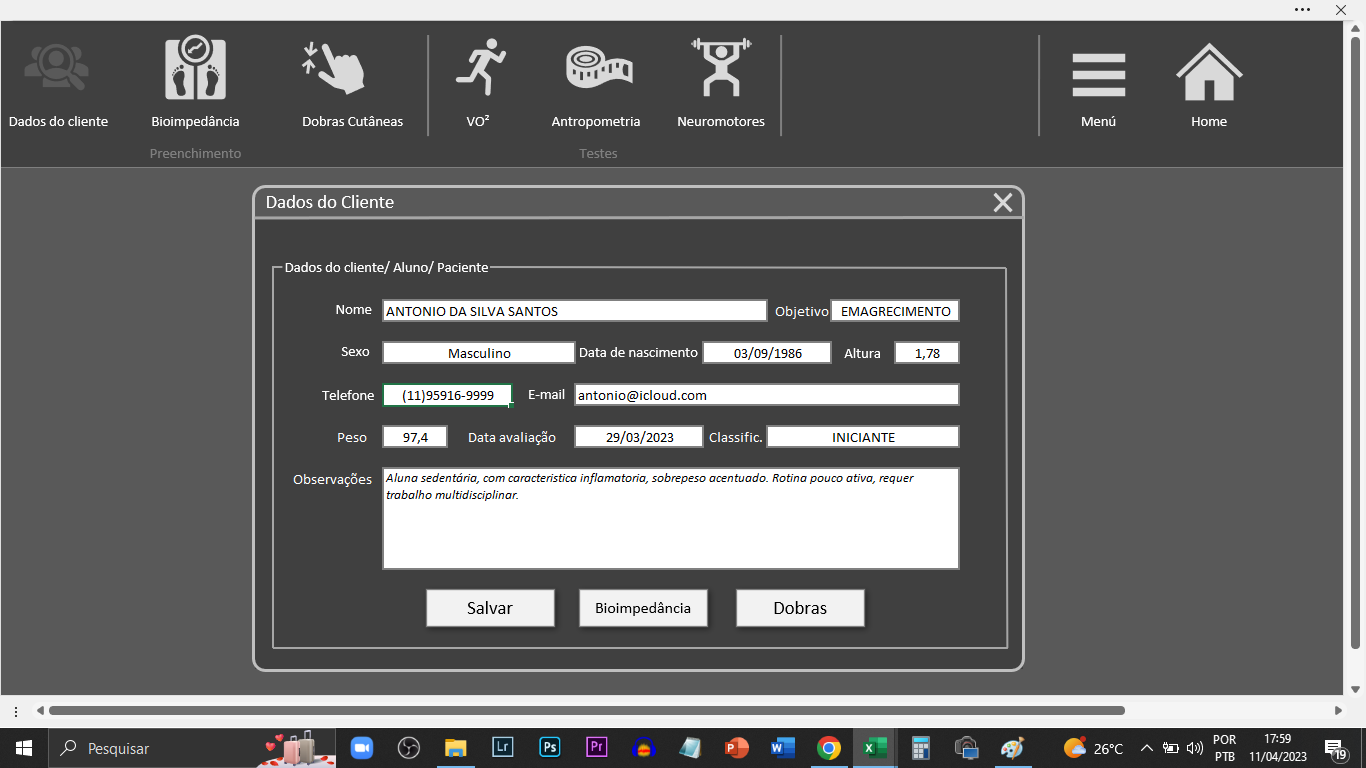Open the Antropometria tape measure icon
Image resolution: width=1366 pixels, height=768 pixels.
click(598, 69)
